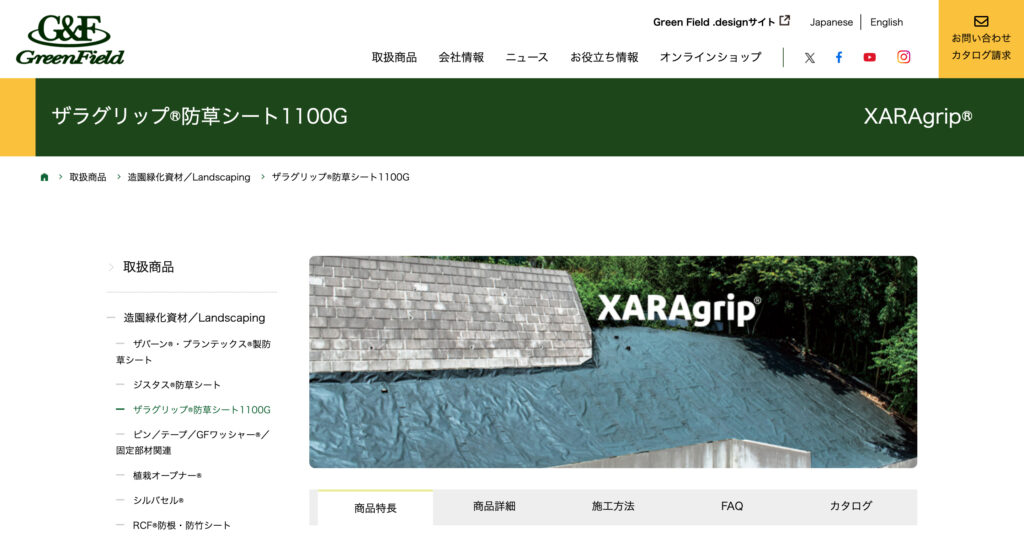1024x536 pixels.
Task: Select the 商品特長 tab
Action: click(x=376, y=507)
